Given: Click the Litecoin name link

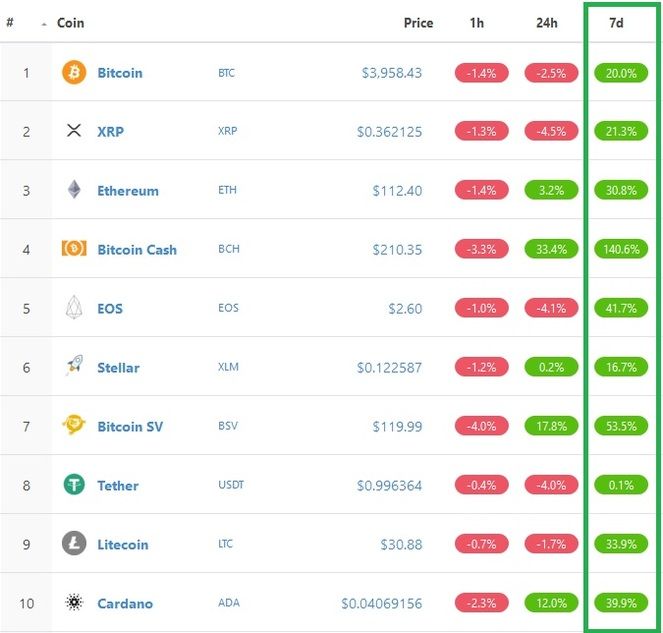Looking at the screenshot, I should [123, 545].
